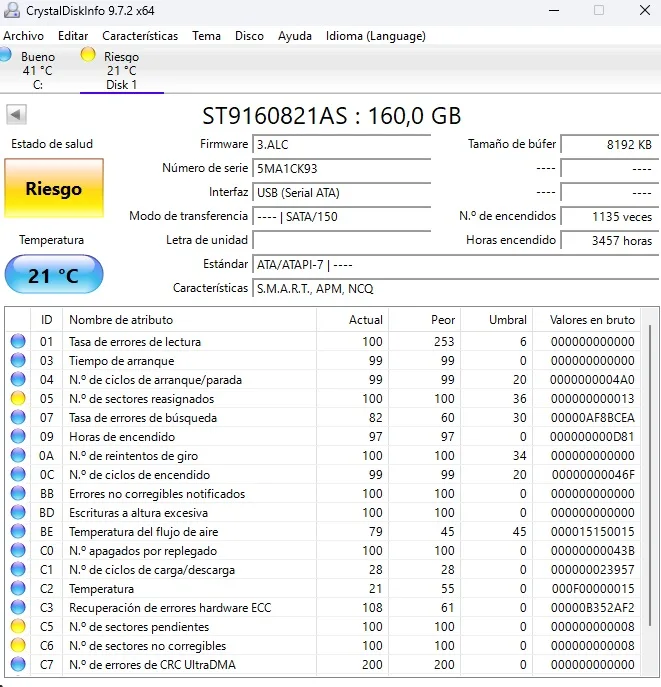This screenshot has height=687, width=661.
Task: Click the yellow Riesgo health status button
Action: 54,188
